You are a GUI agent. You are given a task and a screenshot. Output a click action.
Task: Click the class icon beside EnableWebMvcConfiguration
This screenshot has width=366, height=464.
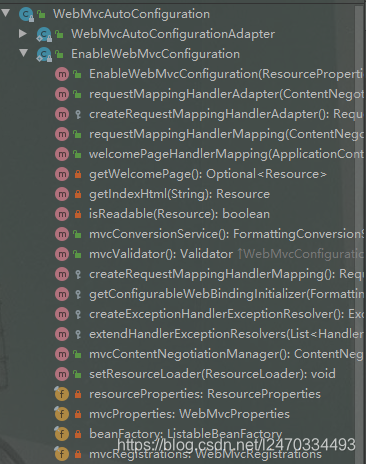(44, 54)
